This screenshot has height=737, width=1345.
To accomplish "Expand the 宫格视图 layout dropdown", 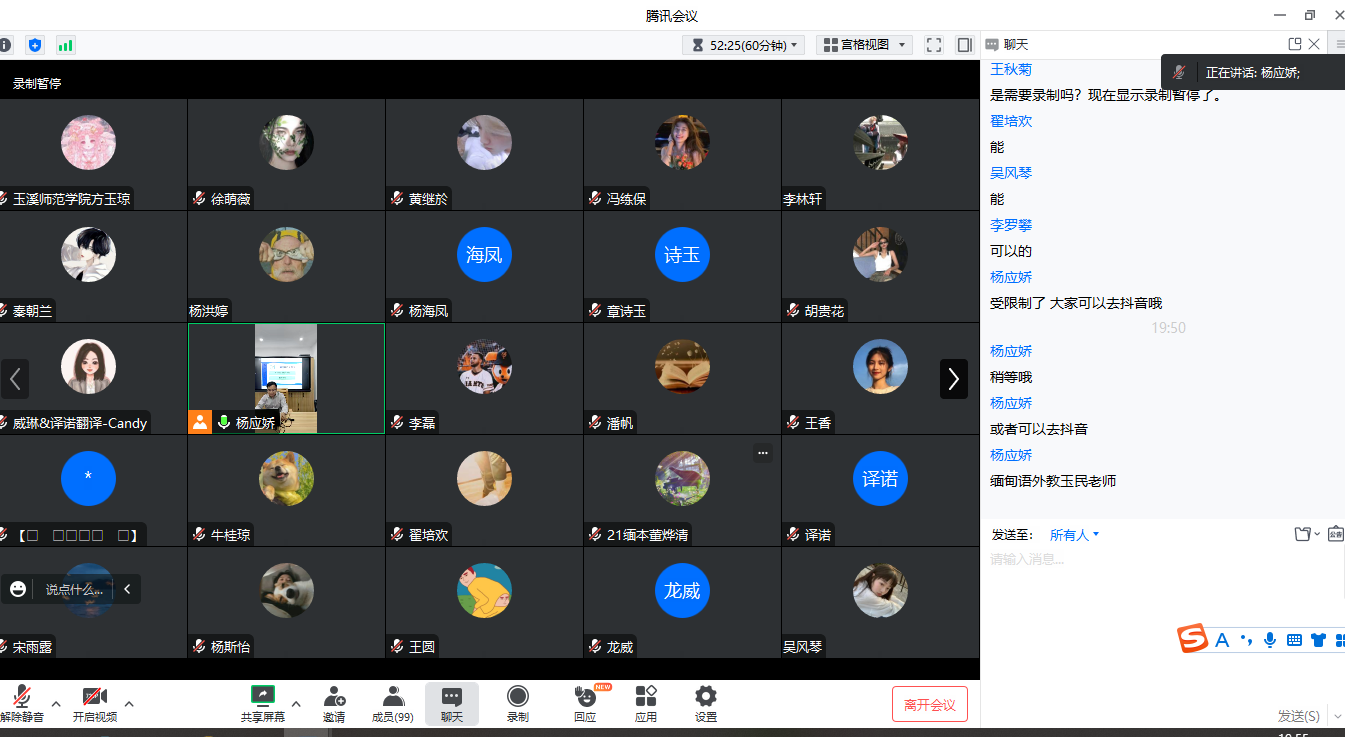I will 865,45.
